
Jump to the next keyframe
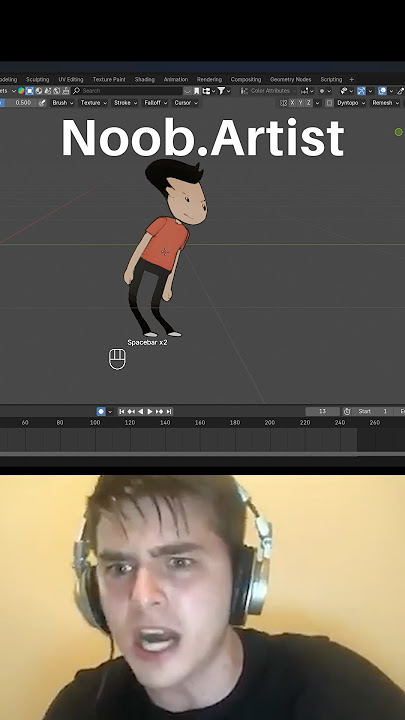pyautogui.click(x=159, y=411)
